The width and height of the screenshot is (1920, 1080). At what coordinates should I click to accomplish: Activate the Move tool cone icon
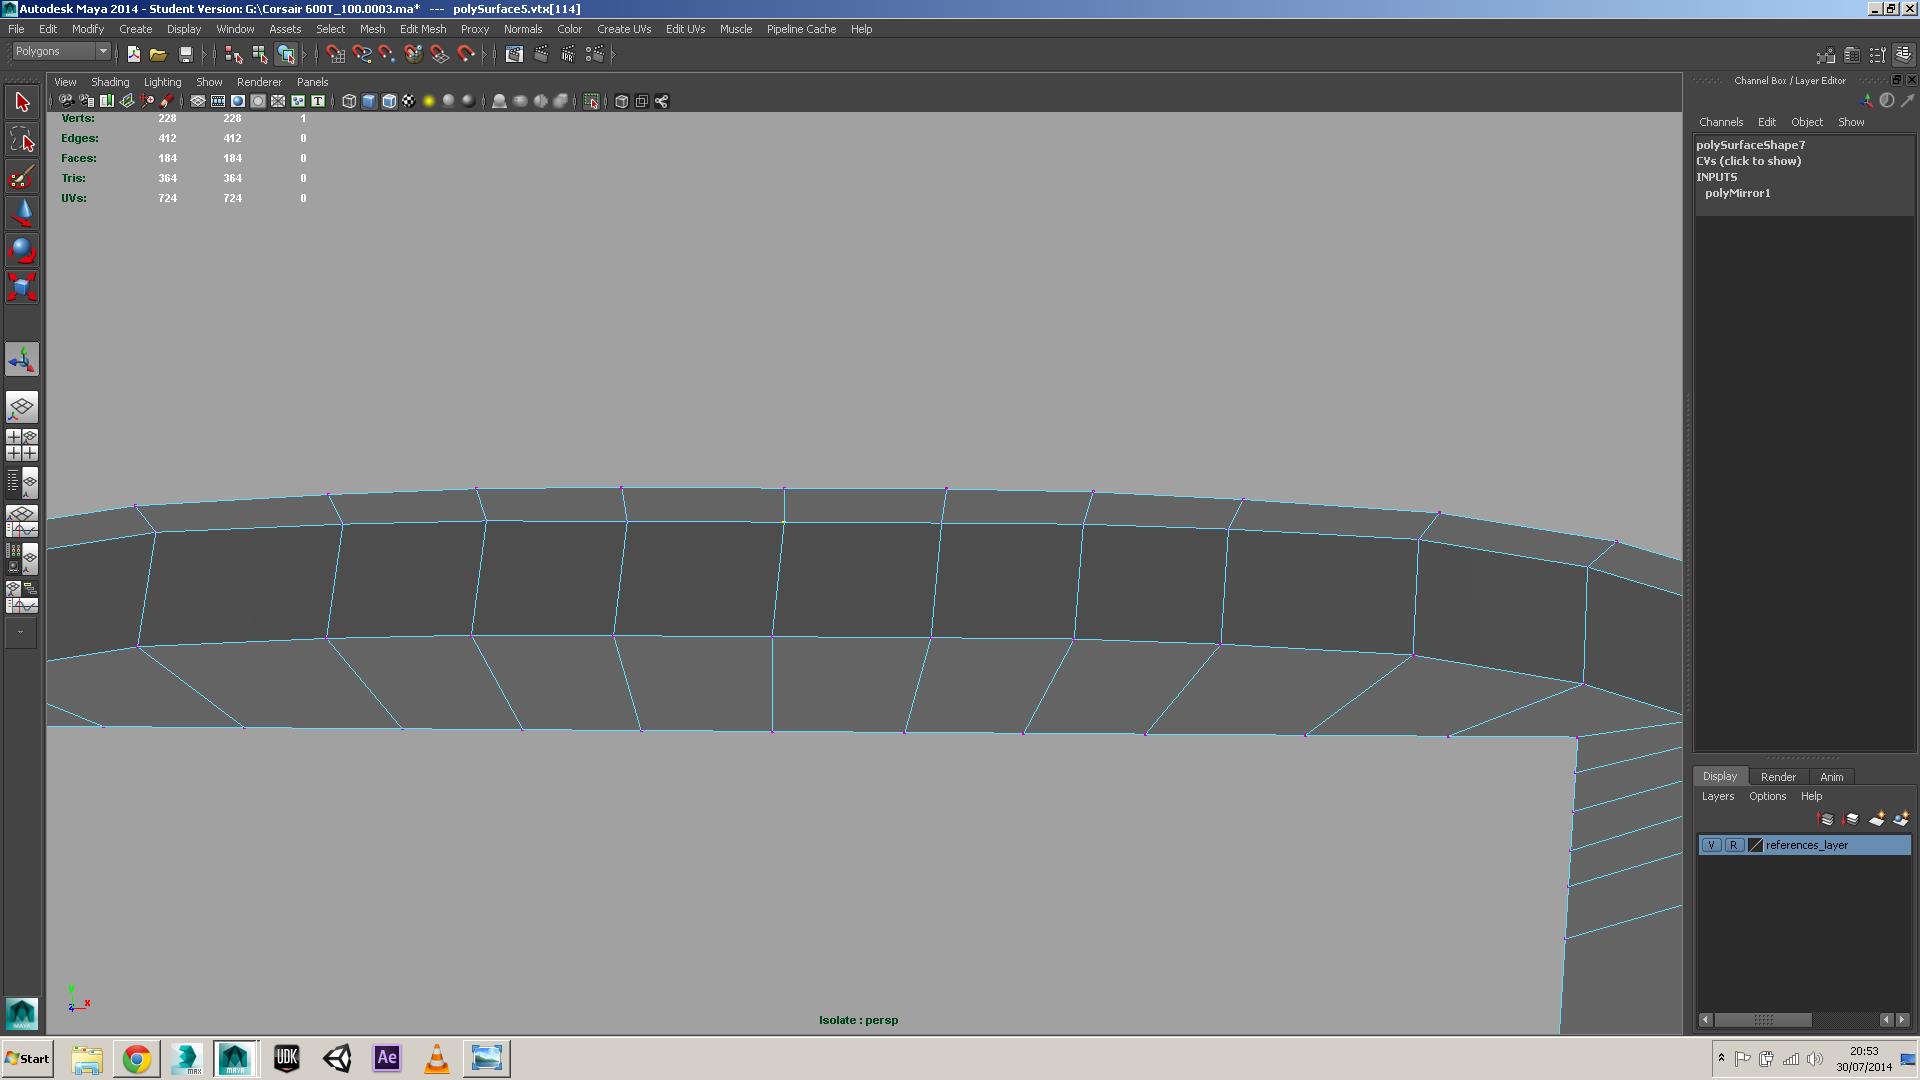click(22, 212)
